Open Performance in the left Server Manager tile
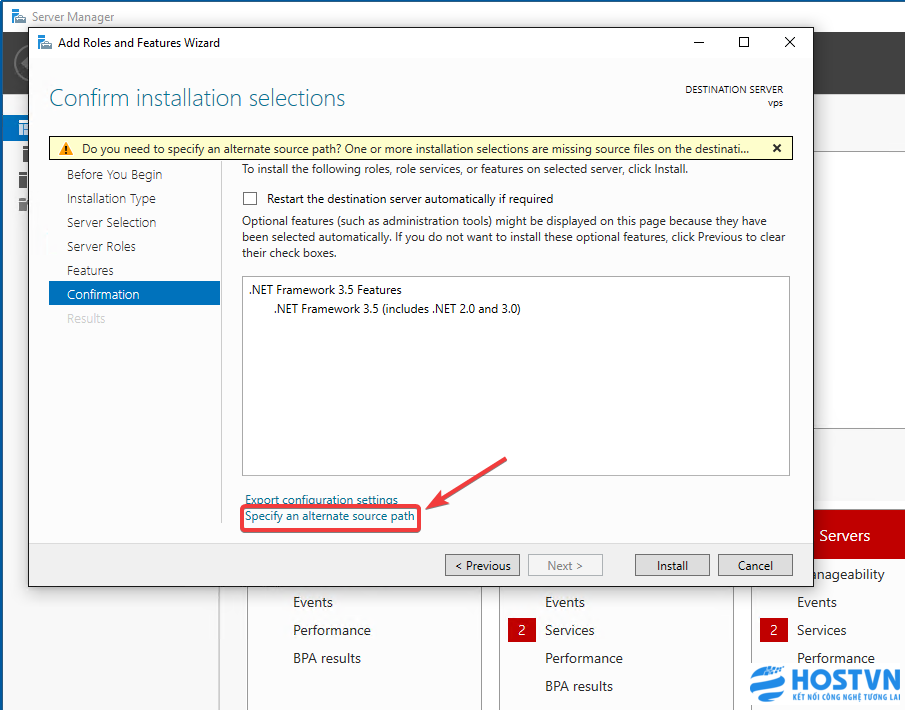The height and width of the screenshot is (710, 905). (332, 630)
